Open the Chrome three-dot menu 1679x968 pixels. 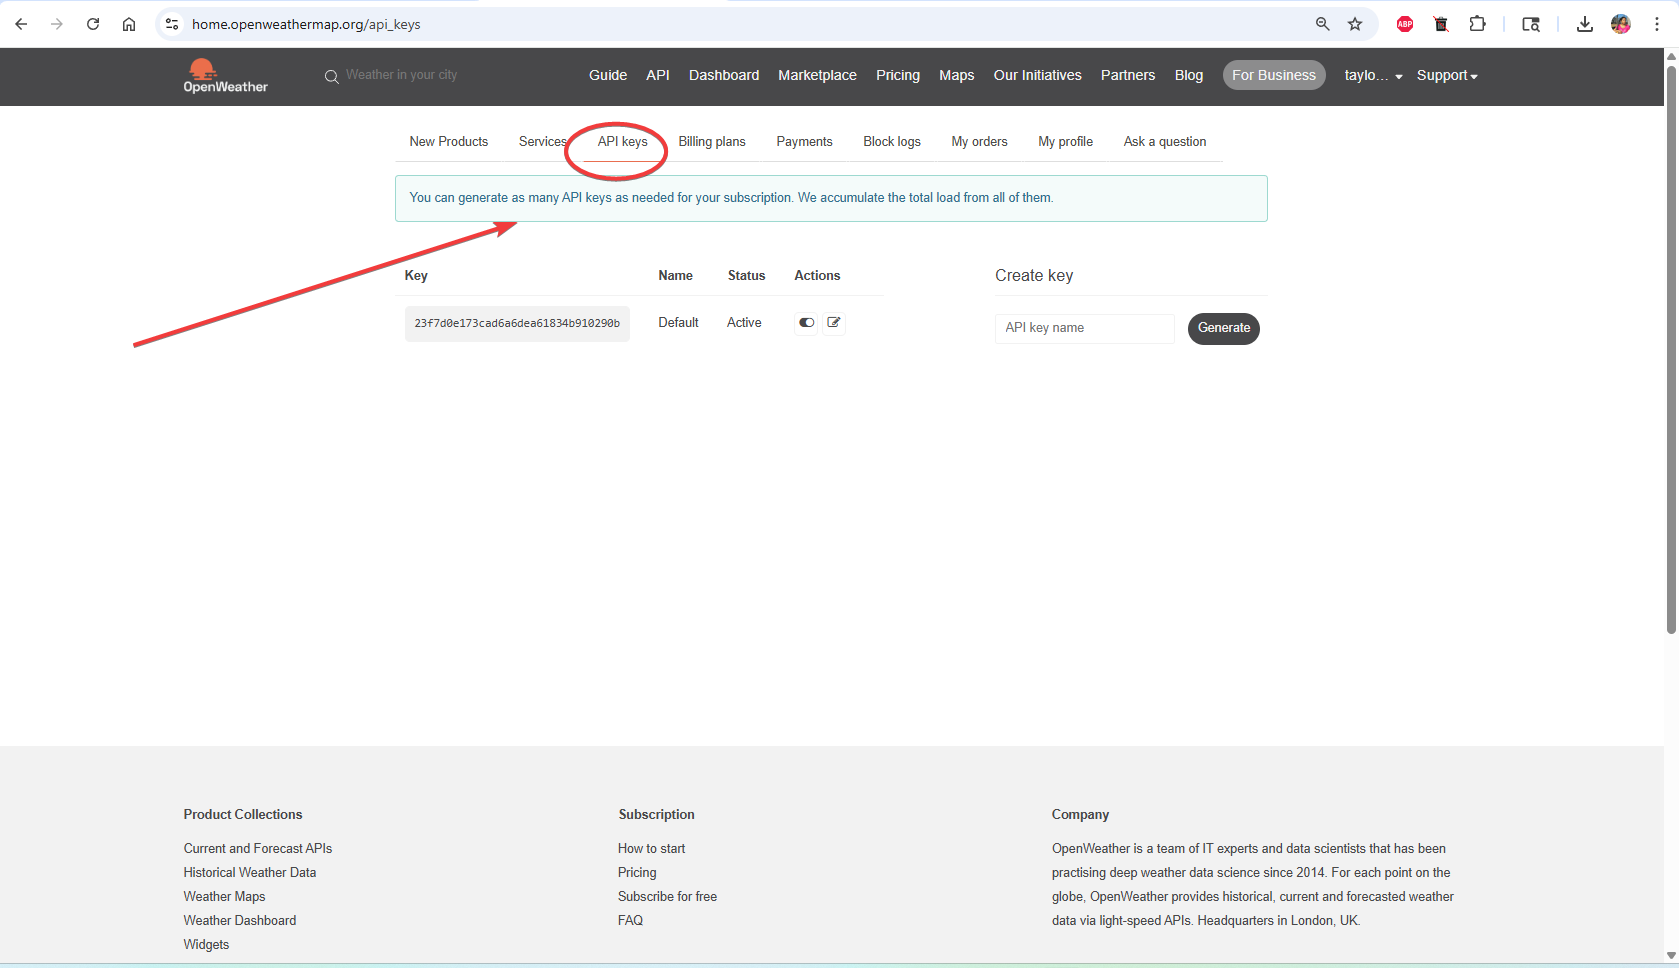1657,24
